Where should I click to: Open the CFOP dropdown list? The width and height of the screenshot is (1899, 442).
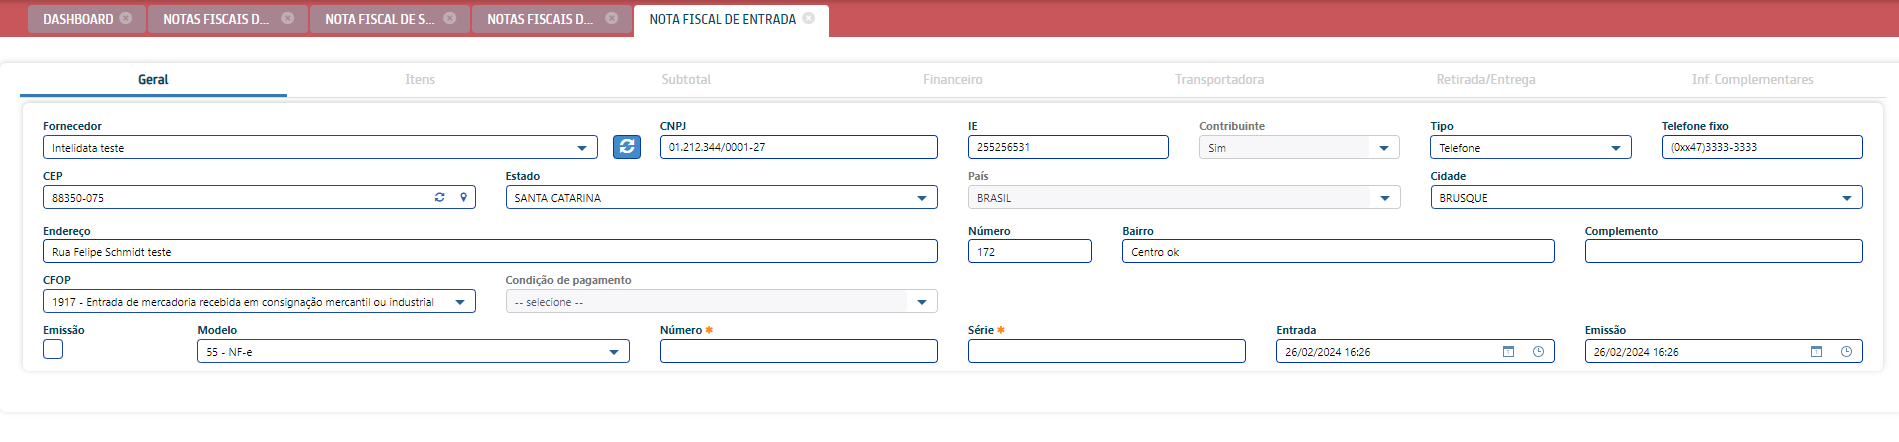click(460, 302)
